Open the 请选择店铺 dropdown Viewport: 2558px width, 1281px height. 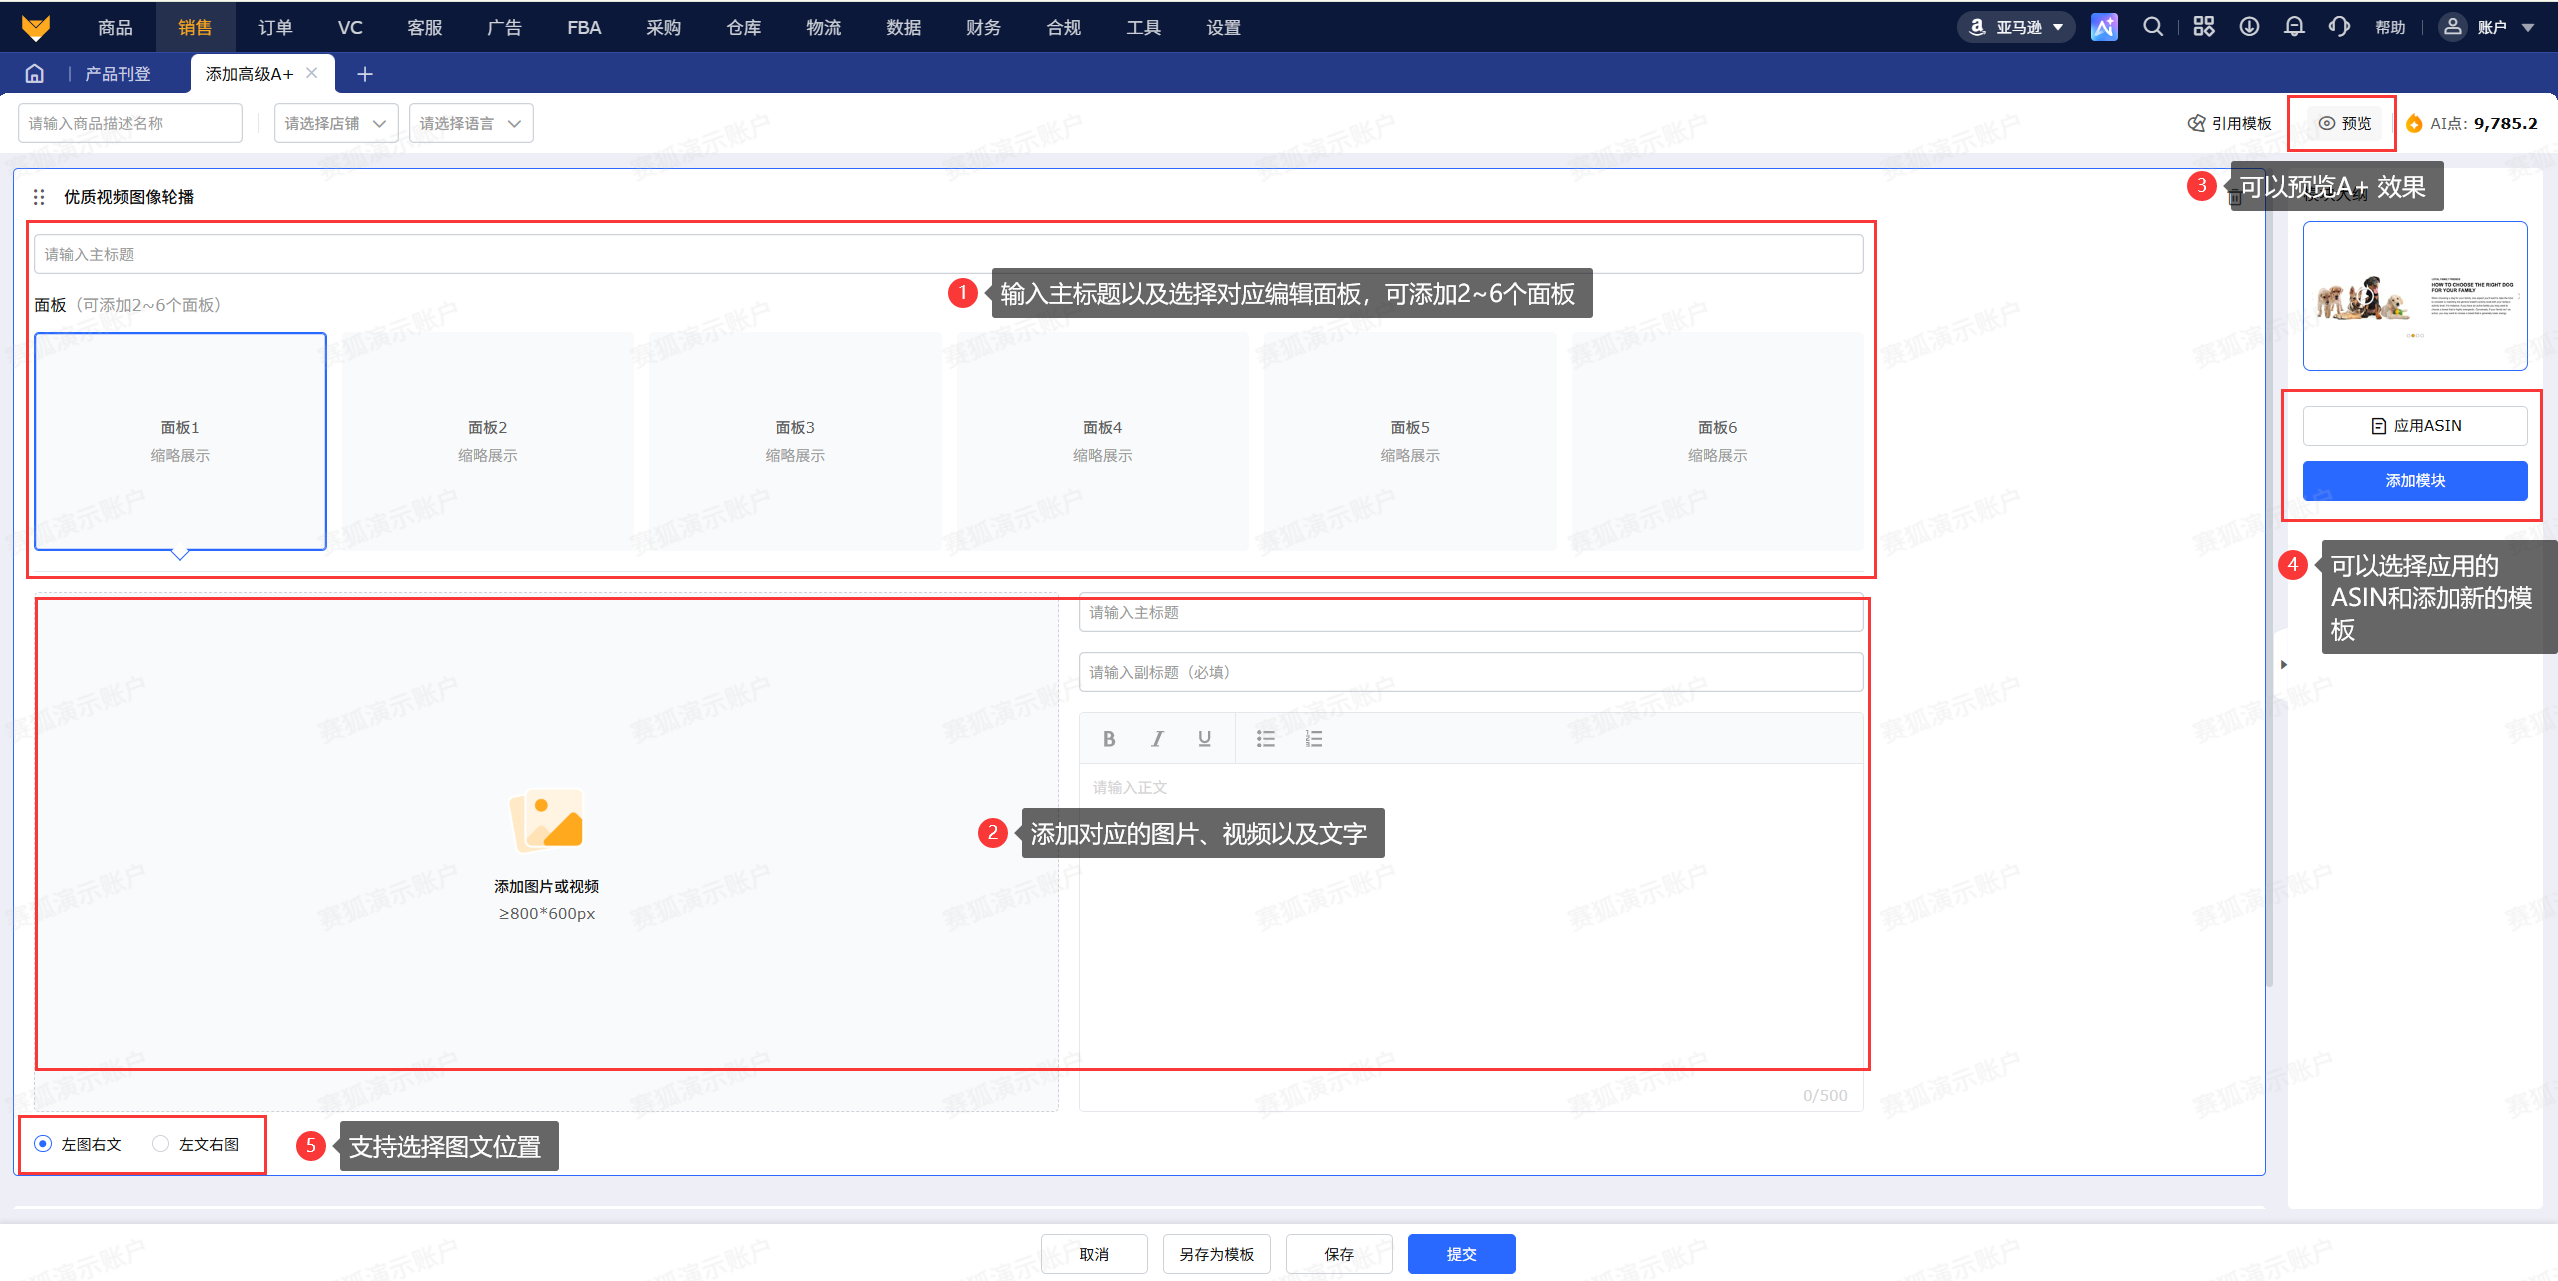336,123
